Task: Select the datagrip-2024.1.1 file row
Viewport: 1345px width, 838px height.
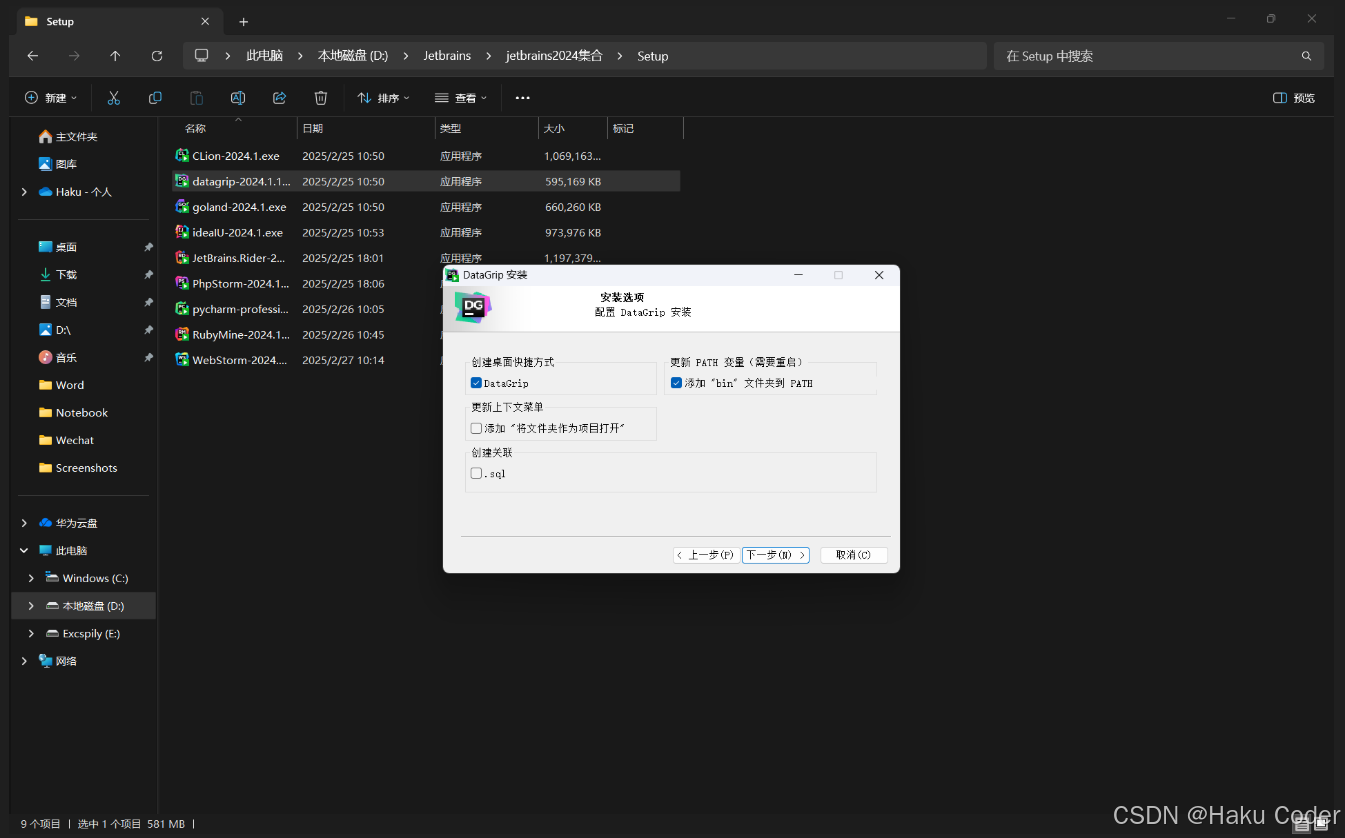Action: click(426, 181)
